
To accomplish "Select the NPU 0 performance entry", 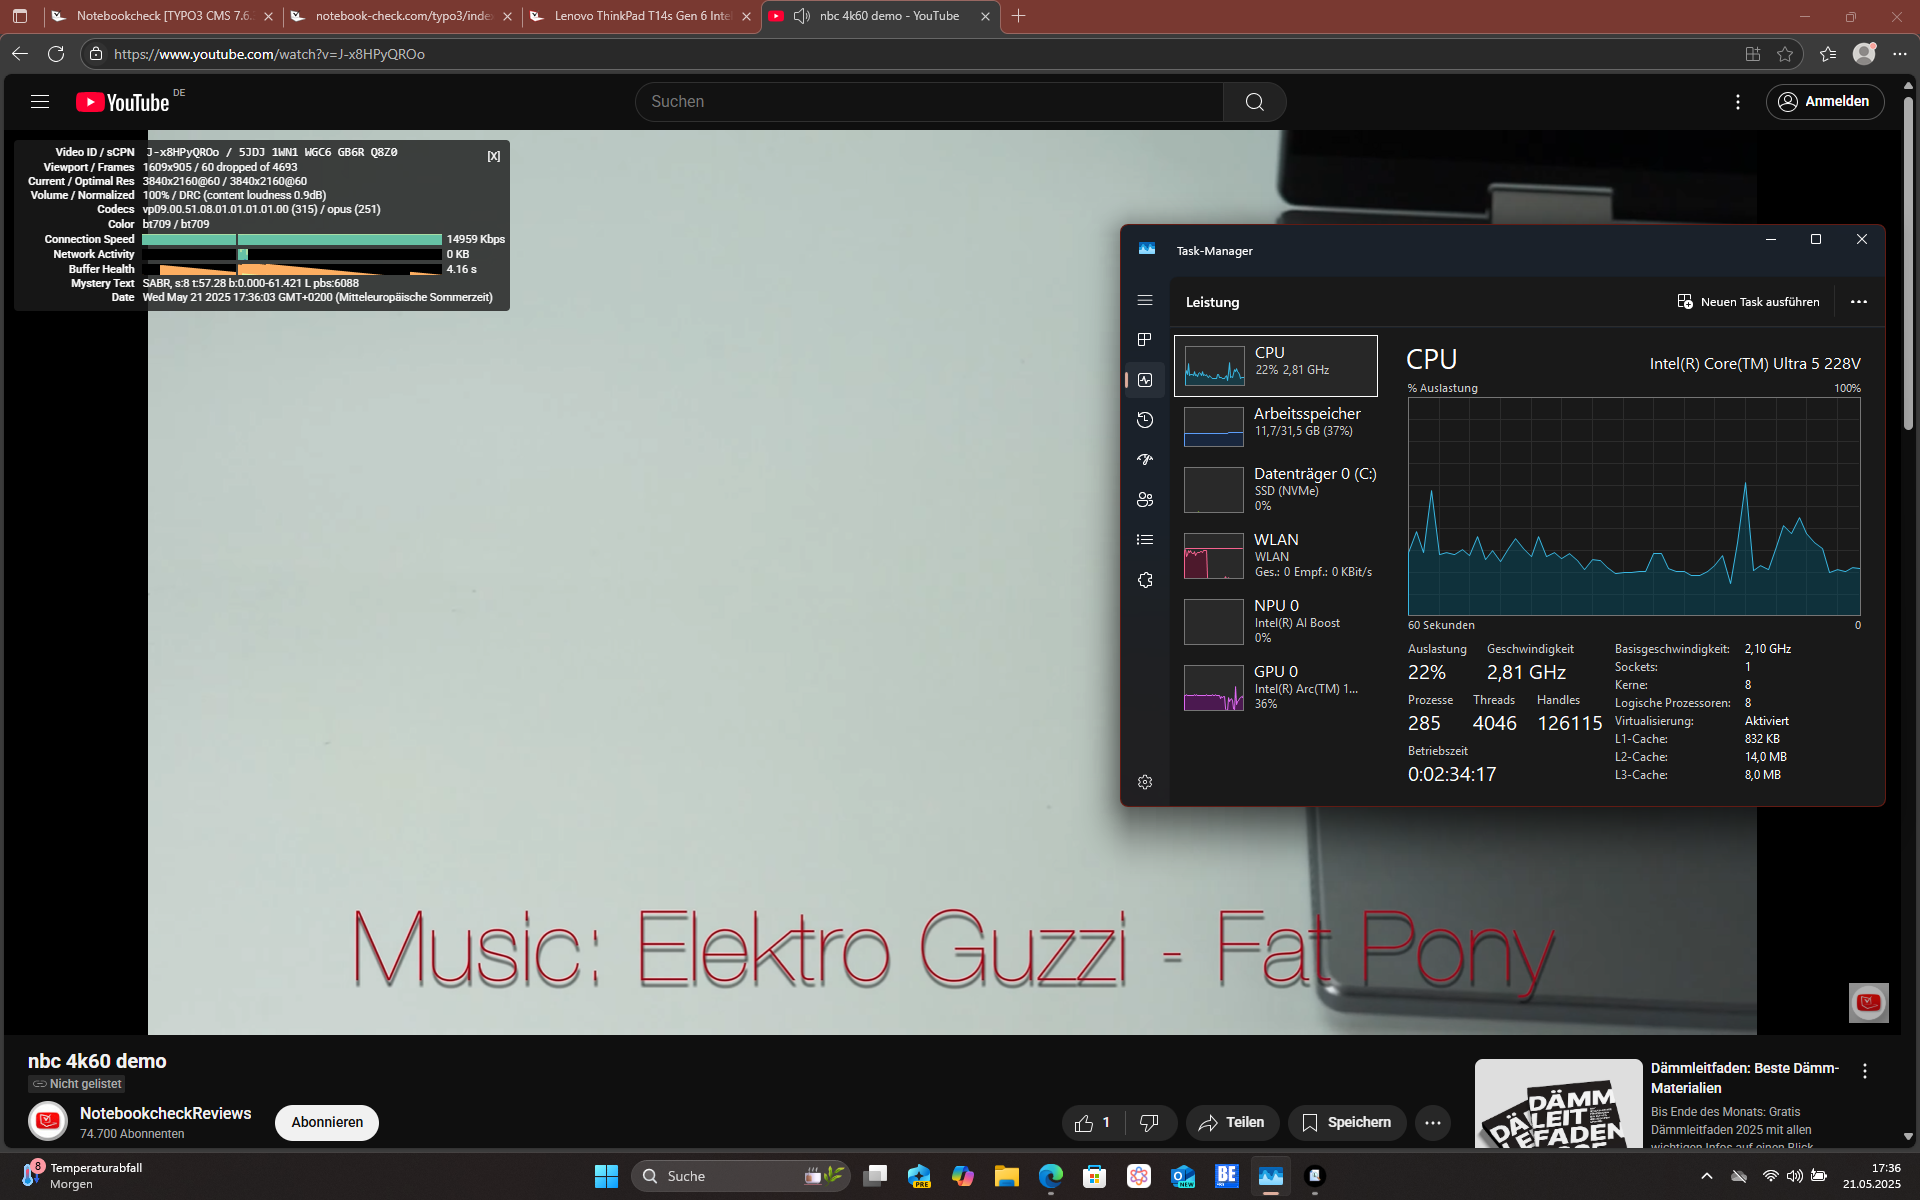I will point(1275,621).
